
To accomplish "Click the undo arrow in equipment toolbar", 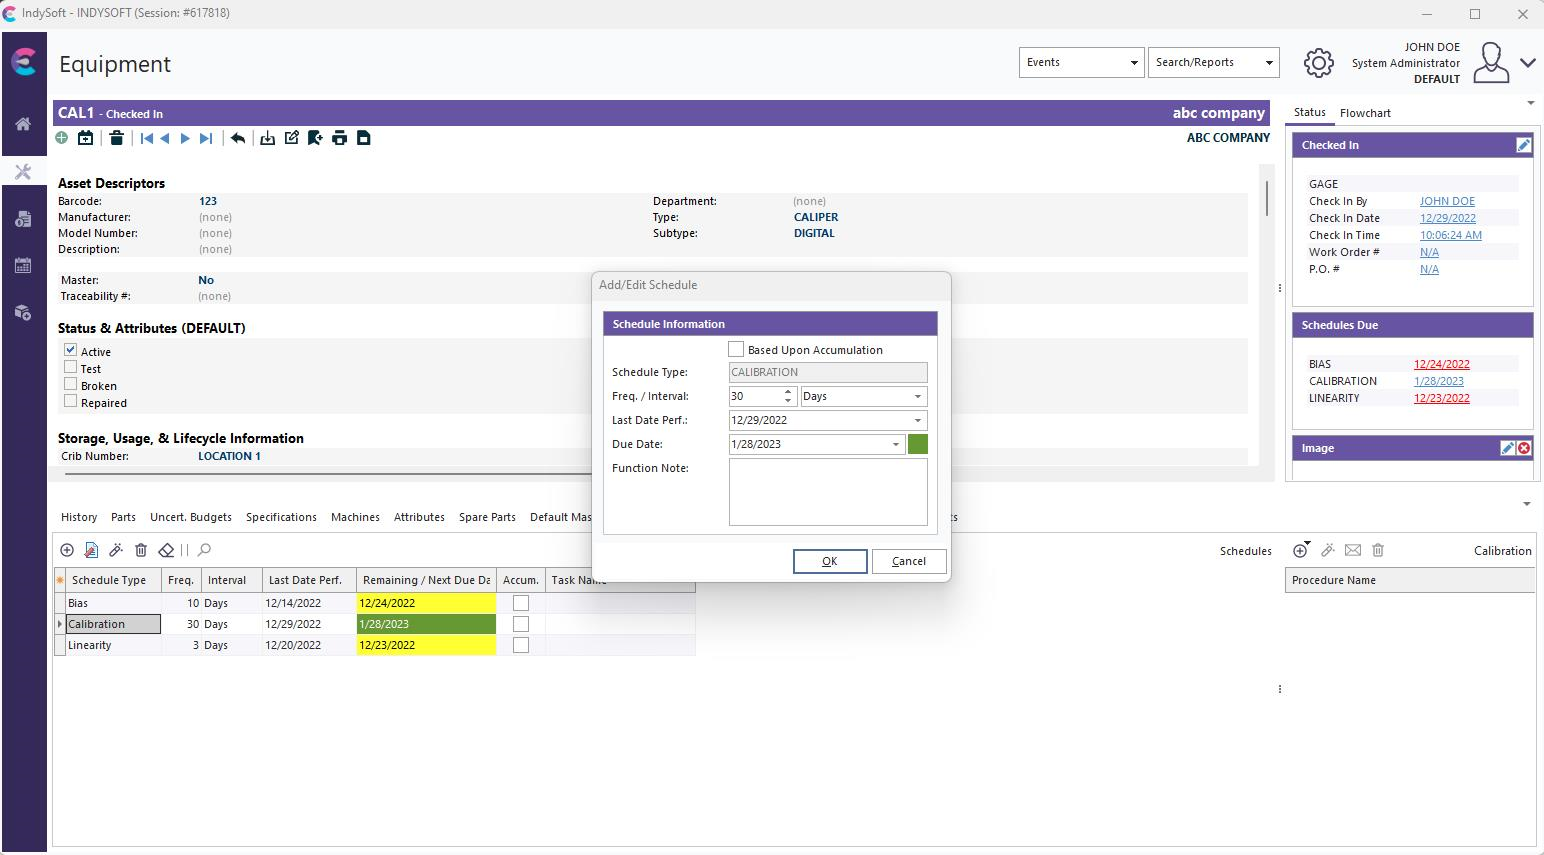I will (x=238, y=138).
